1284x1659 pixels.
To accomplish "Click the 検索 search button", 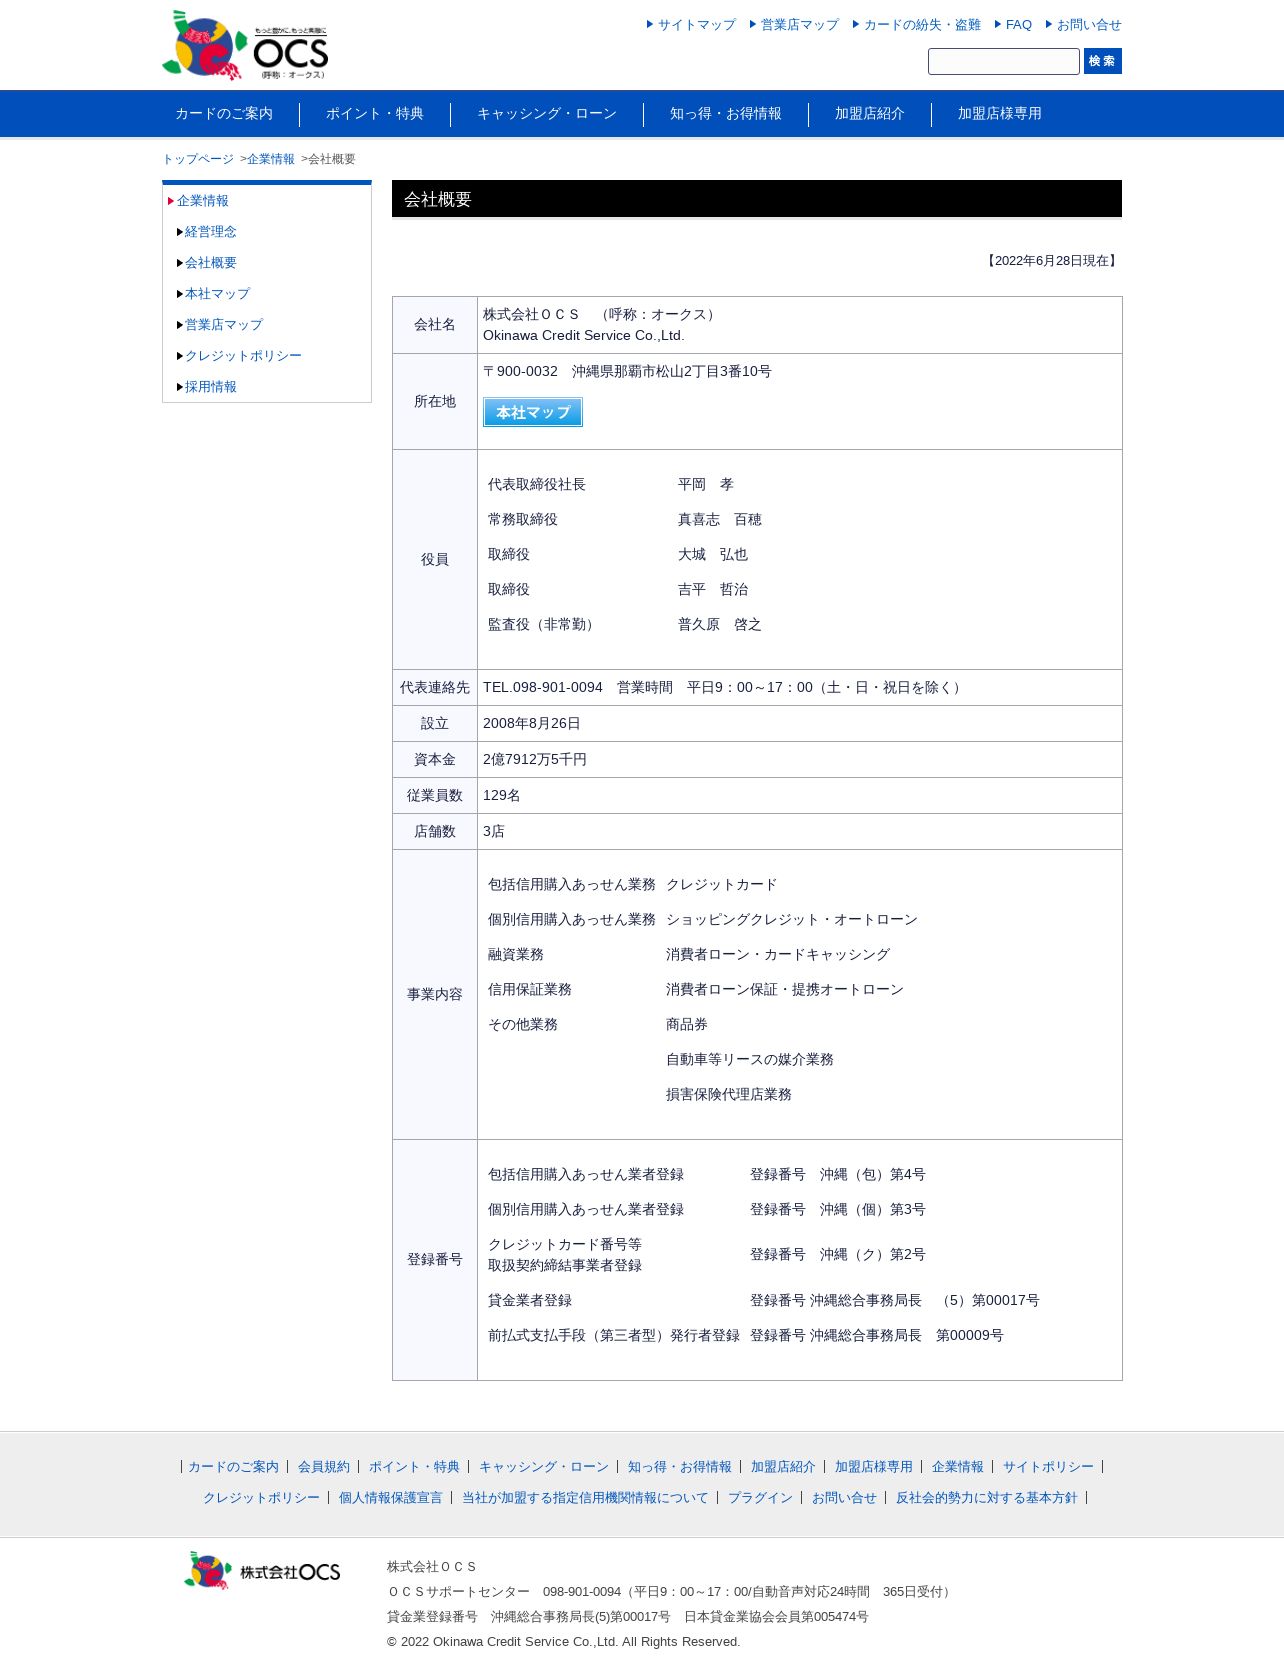I will (1103, 61).
